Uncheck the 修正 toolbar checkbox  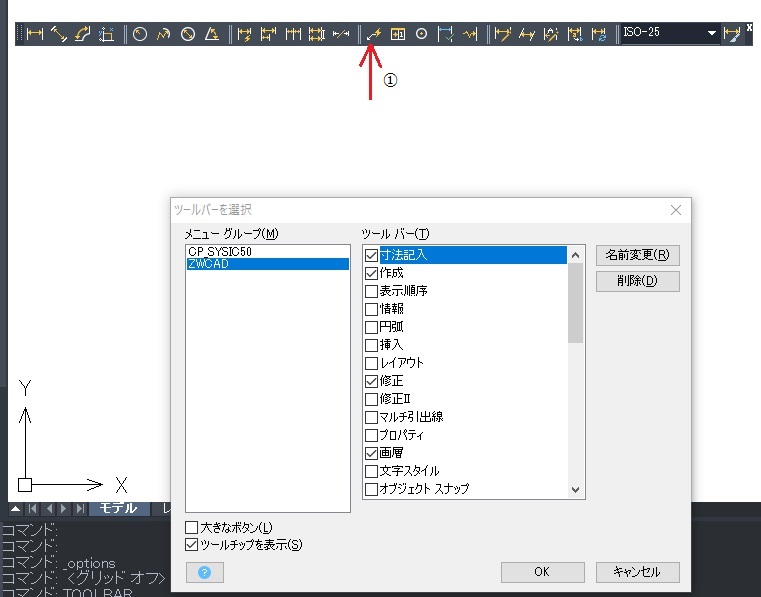point(371,381)
